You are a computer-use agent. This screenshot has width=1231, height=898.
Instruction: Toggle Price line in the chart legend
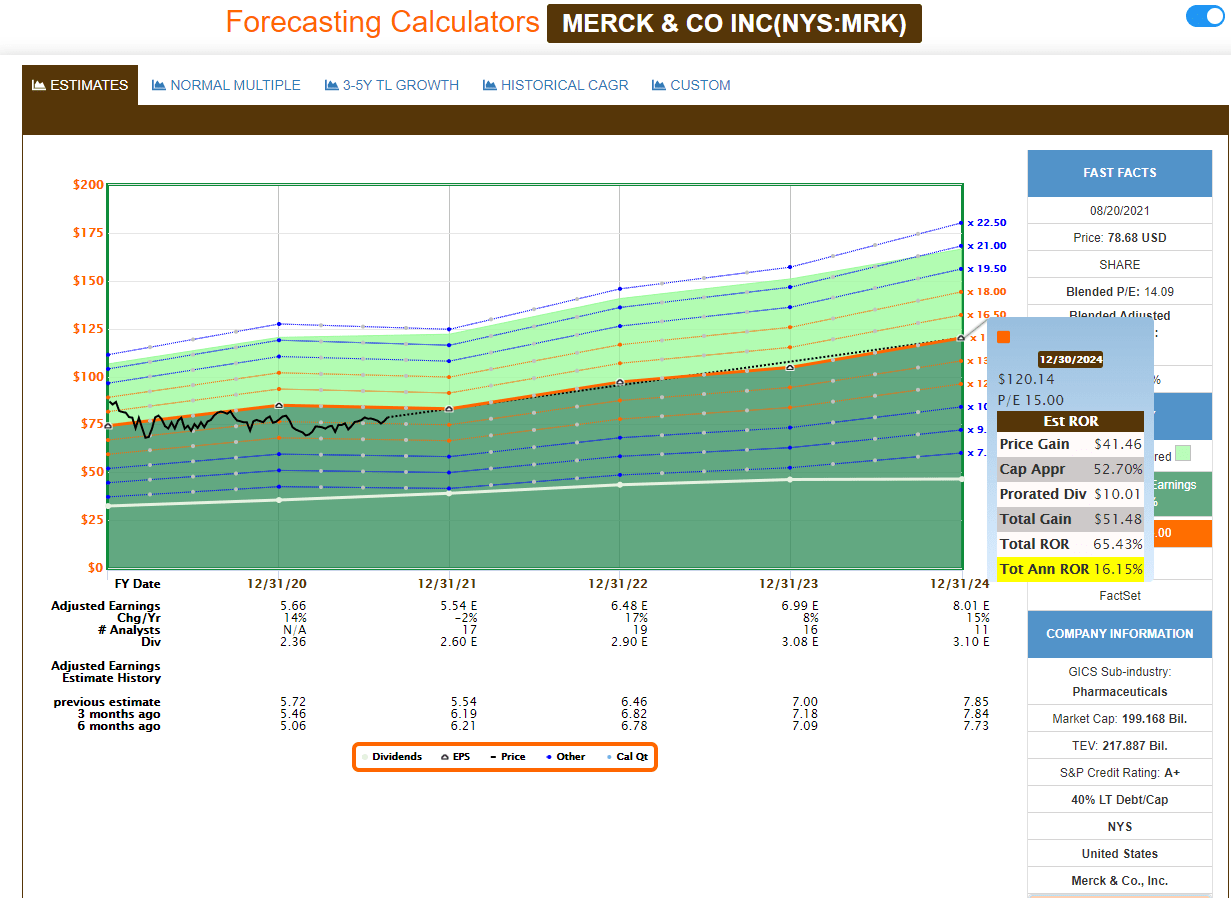(x=508, y=757)
